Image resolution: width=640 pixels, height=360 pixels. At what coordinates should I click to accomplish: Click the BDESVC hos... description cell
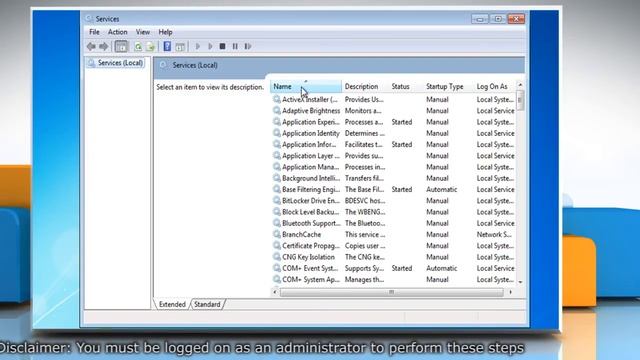(x=365, y=201)
